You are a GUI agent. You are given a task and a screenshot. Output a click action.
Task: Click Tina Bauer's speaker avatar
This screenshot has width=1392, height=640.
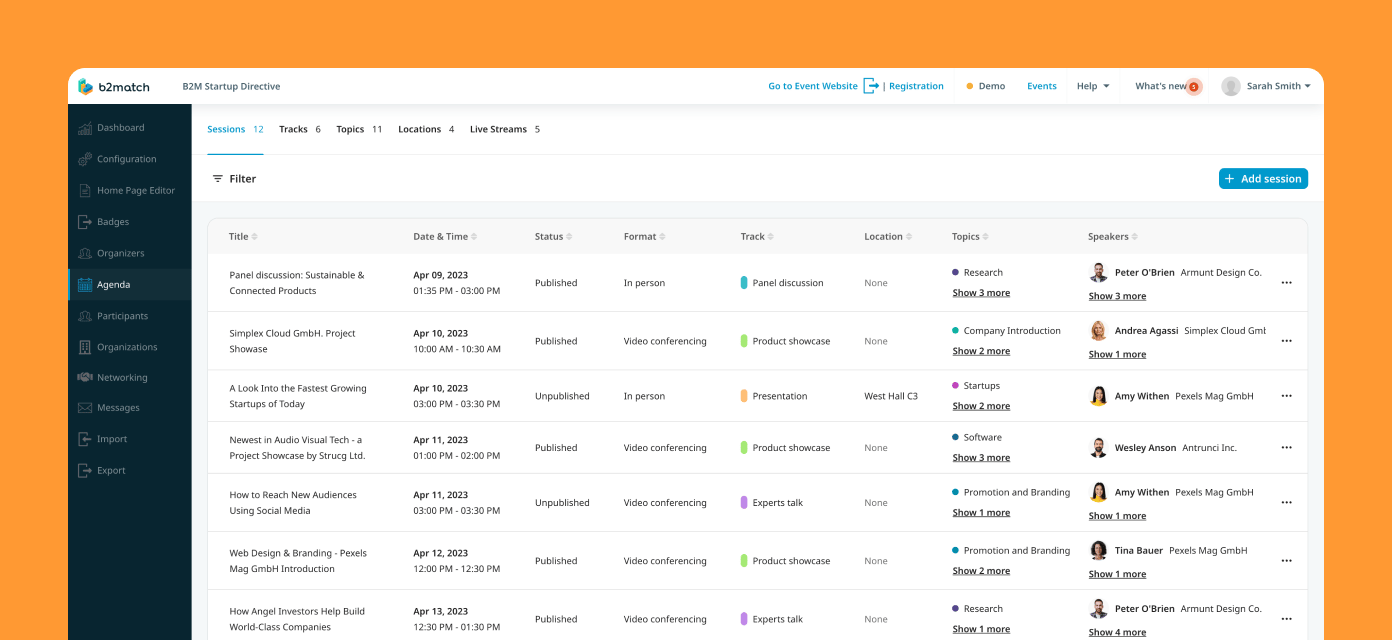click(x=1098, y=551)
